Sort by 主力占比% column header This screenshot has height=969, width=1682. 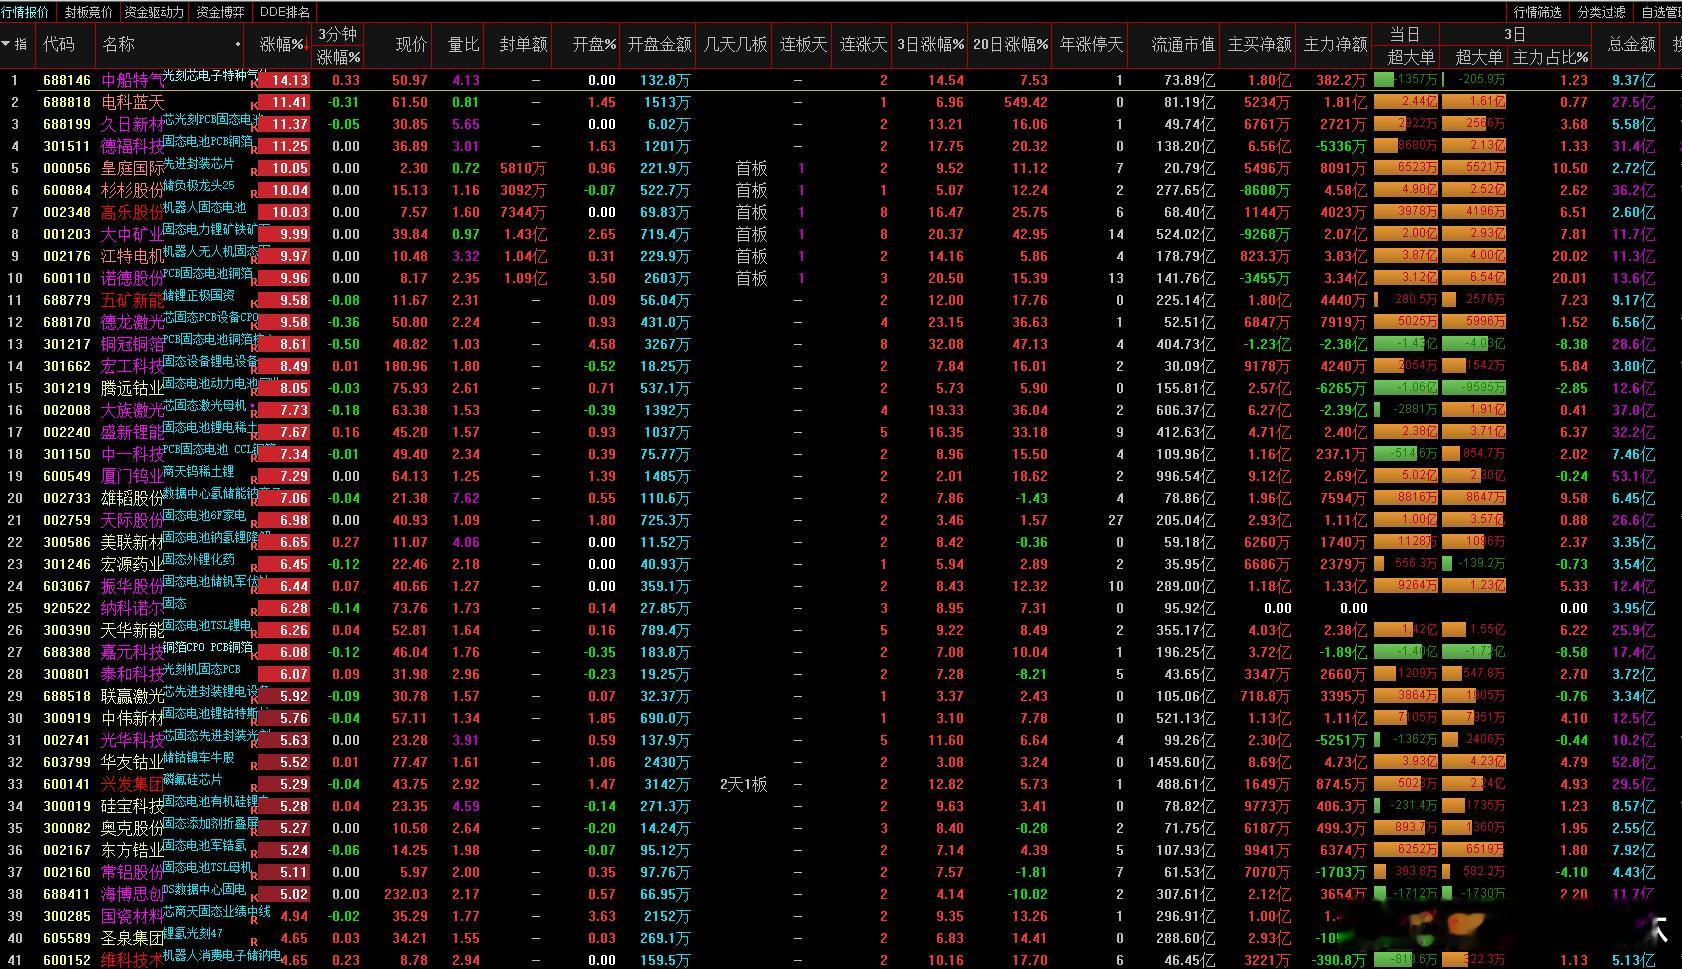(1550, 57)
